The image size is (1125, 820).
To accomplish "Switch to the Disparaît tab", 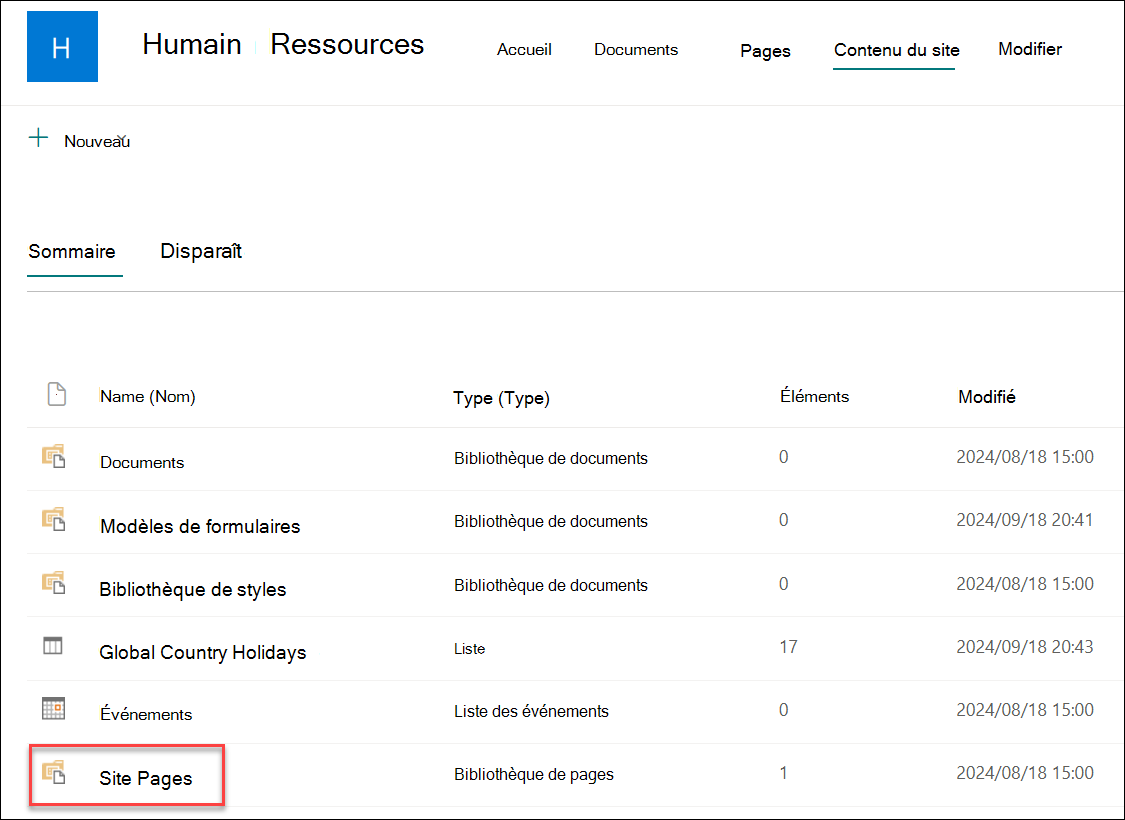I will pyautogui.click(x=201, y=251).
